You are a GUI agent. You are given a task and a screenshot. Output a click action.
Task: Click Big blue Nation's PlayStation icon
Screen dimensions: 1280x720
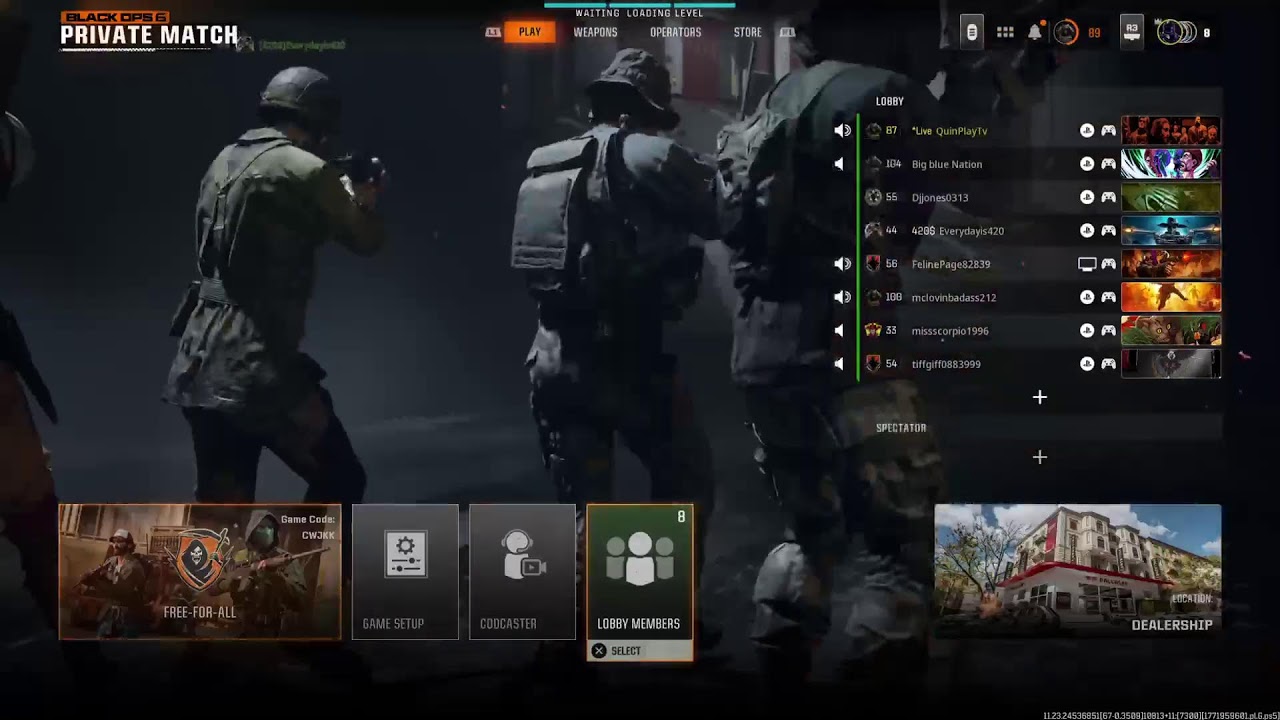pos(1087,164)
